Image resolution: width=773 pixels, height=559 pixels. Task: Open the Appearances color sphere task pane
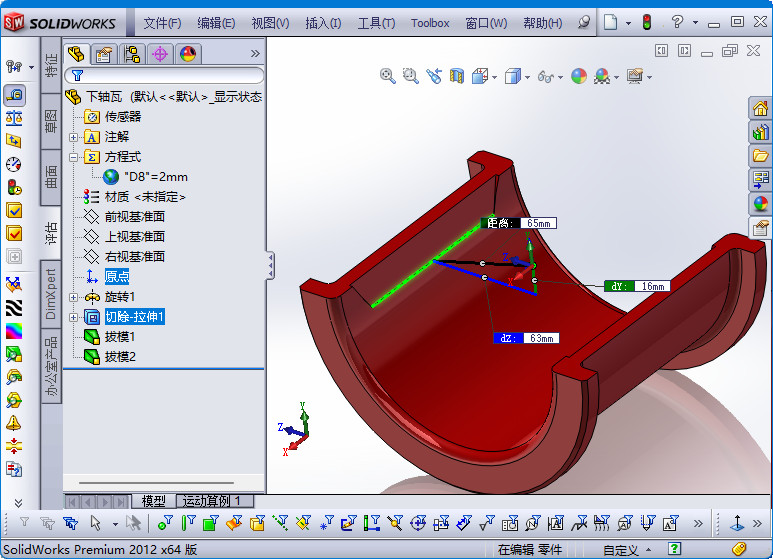760,204
